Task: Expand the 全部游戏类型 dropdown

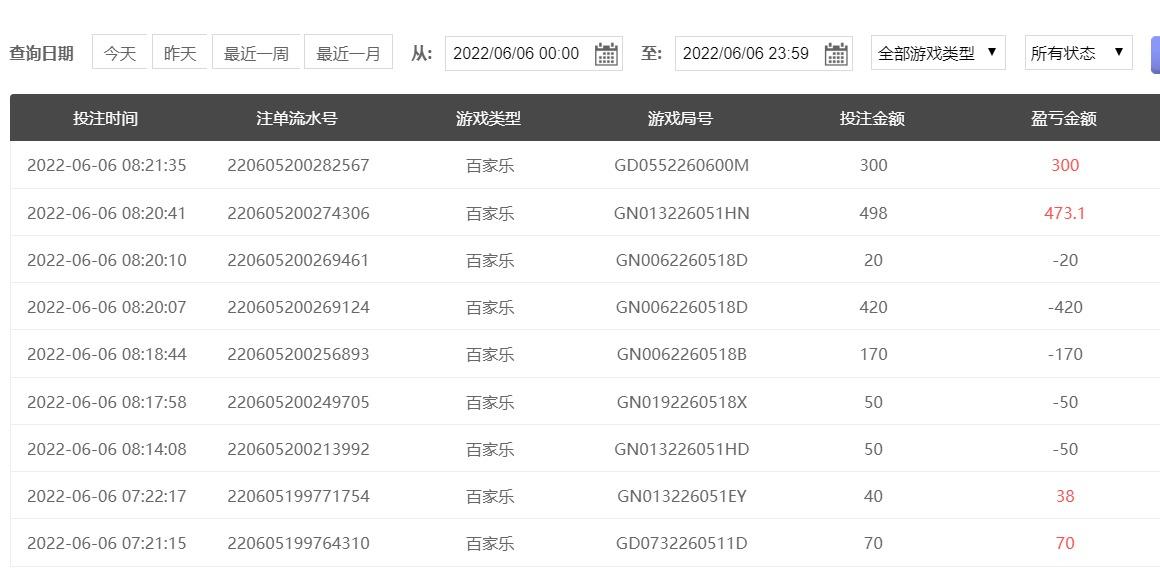Action: tap(937, 53)
